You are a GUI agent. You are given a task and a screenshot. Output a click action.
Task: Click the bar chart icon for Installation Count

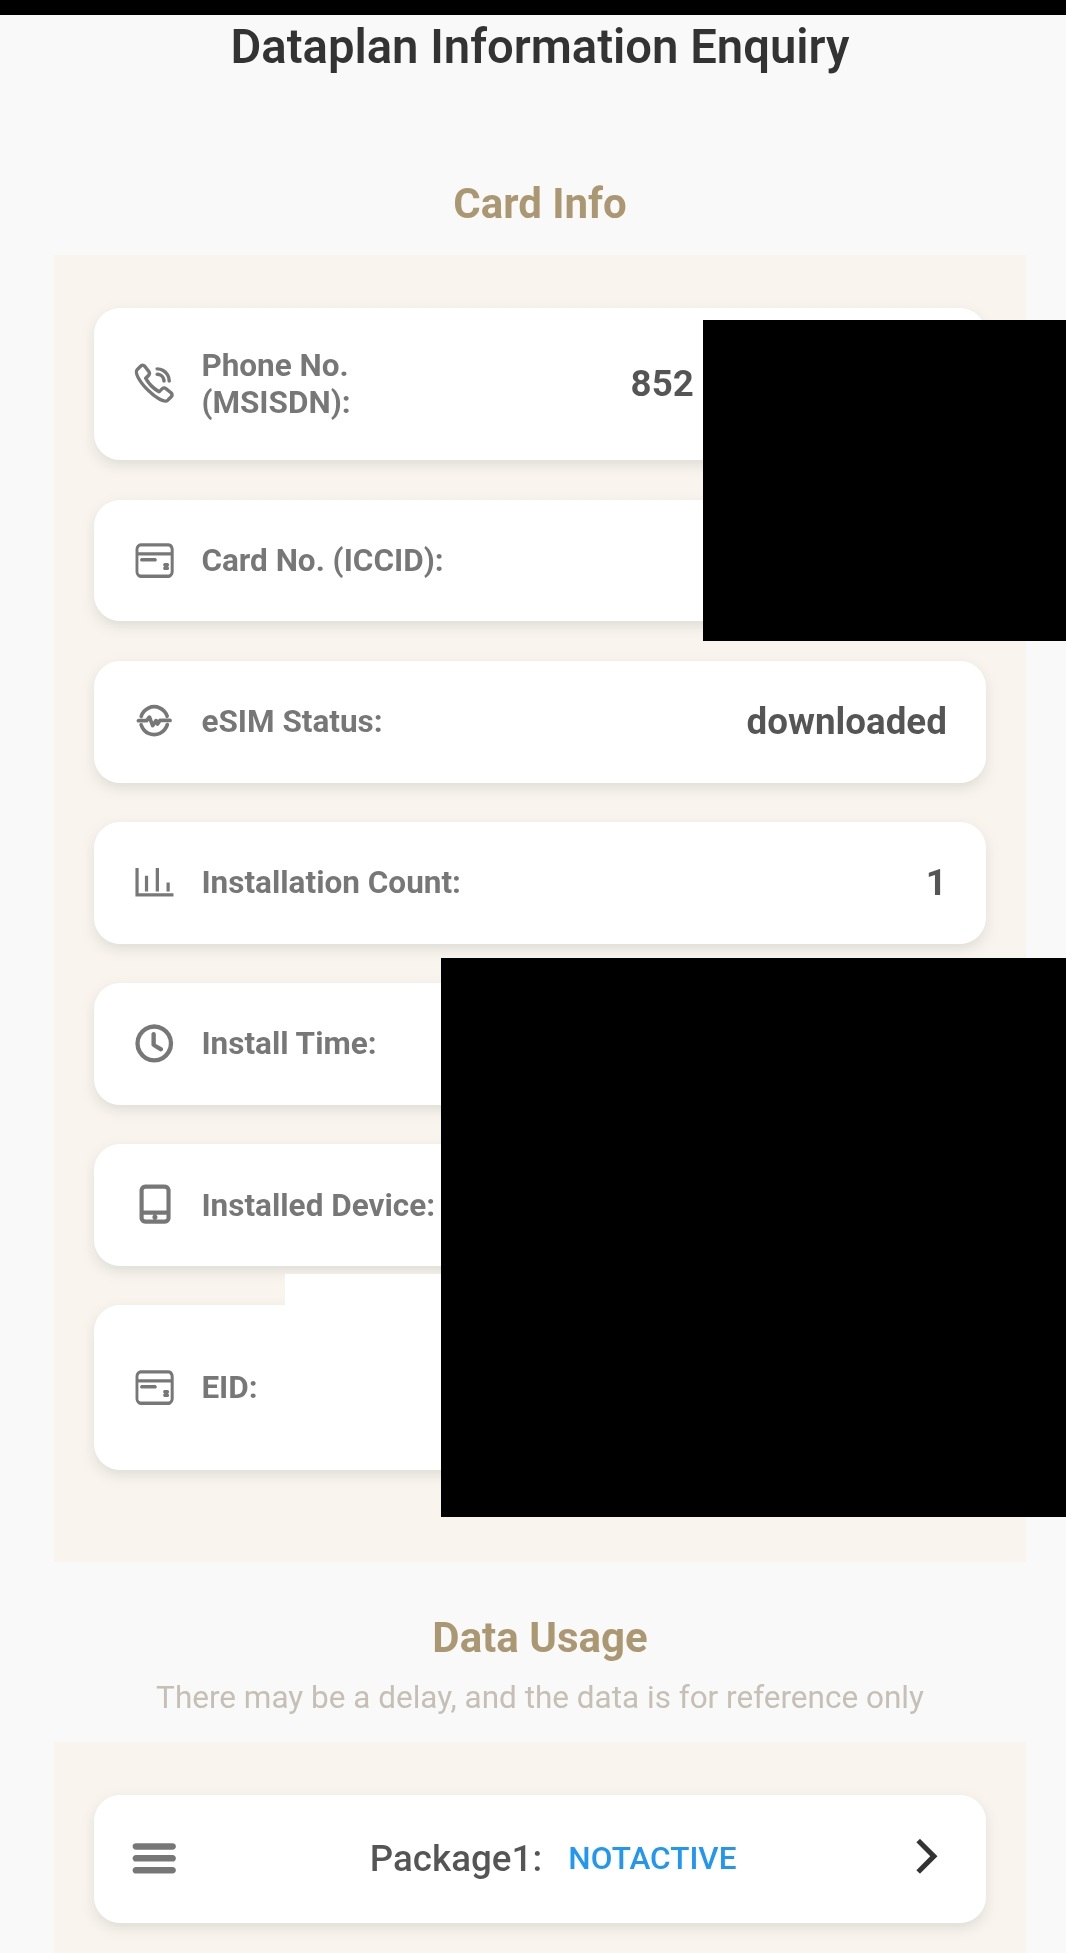154,882
